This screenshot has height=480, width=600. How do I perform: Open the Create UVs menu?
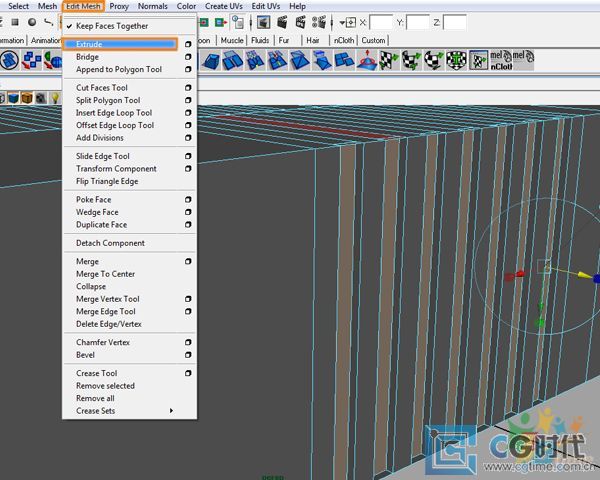[224, 7]
